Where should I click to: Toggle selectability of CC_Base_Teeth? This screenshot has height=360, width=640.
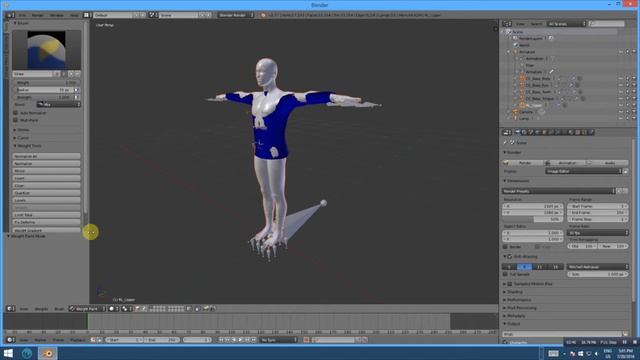[627, 92]
